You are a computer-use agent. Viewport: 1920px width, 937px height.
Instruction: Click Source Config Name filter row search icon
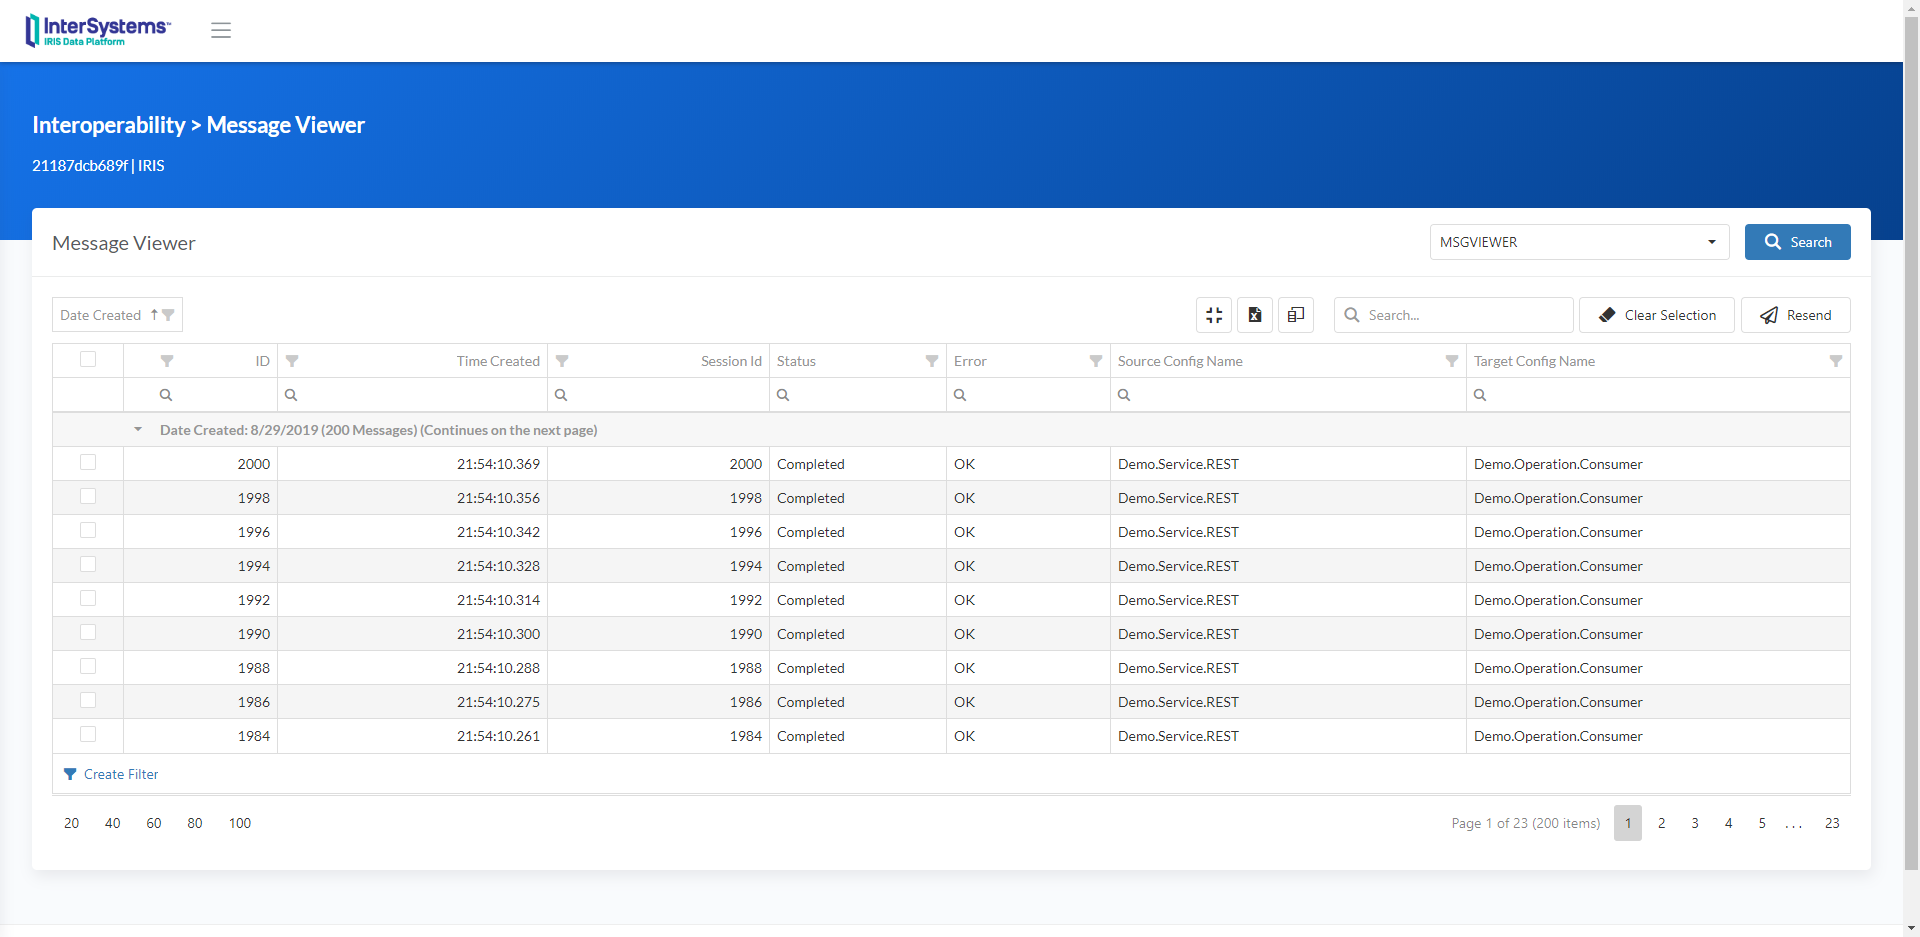coord(1124,395)
